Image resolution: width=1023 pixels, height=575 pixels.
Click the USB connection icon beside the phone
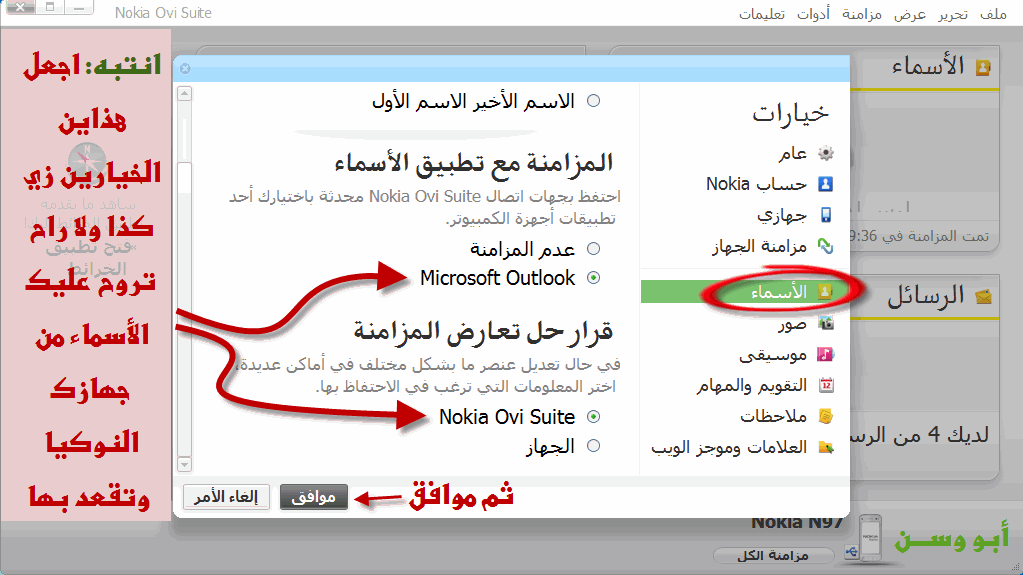pyautogui.click(x=851, y=553)
